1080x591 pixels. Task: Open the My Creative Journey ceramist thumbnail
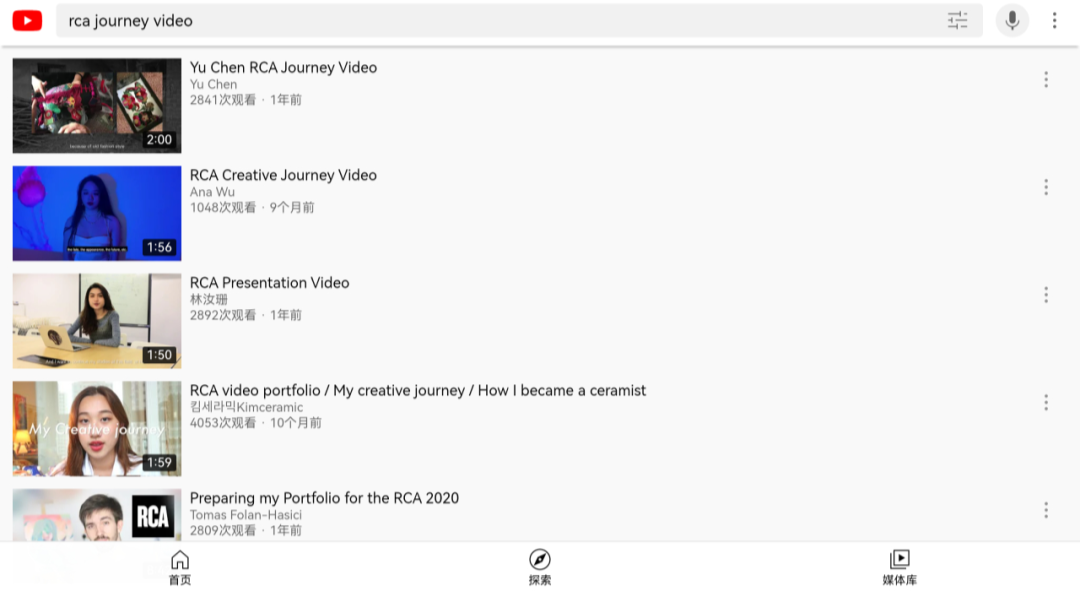(97, 428)
